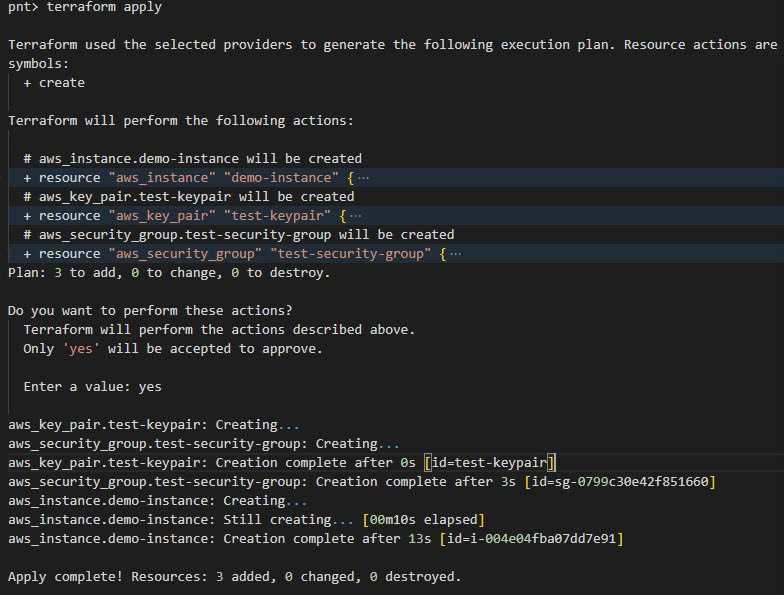784x595 pixels.
Task: Click the "Plan: 3 to add" line
Action: pos(168,272)
